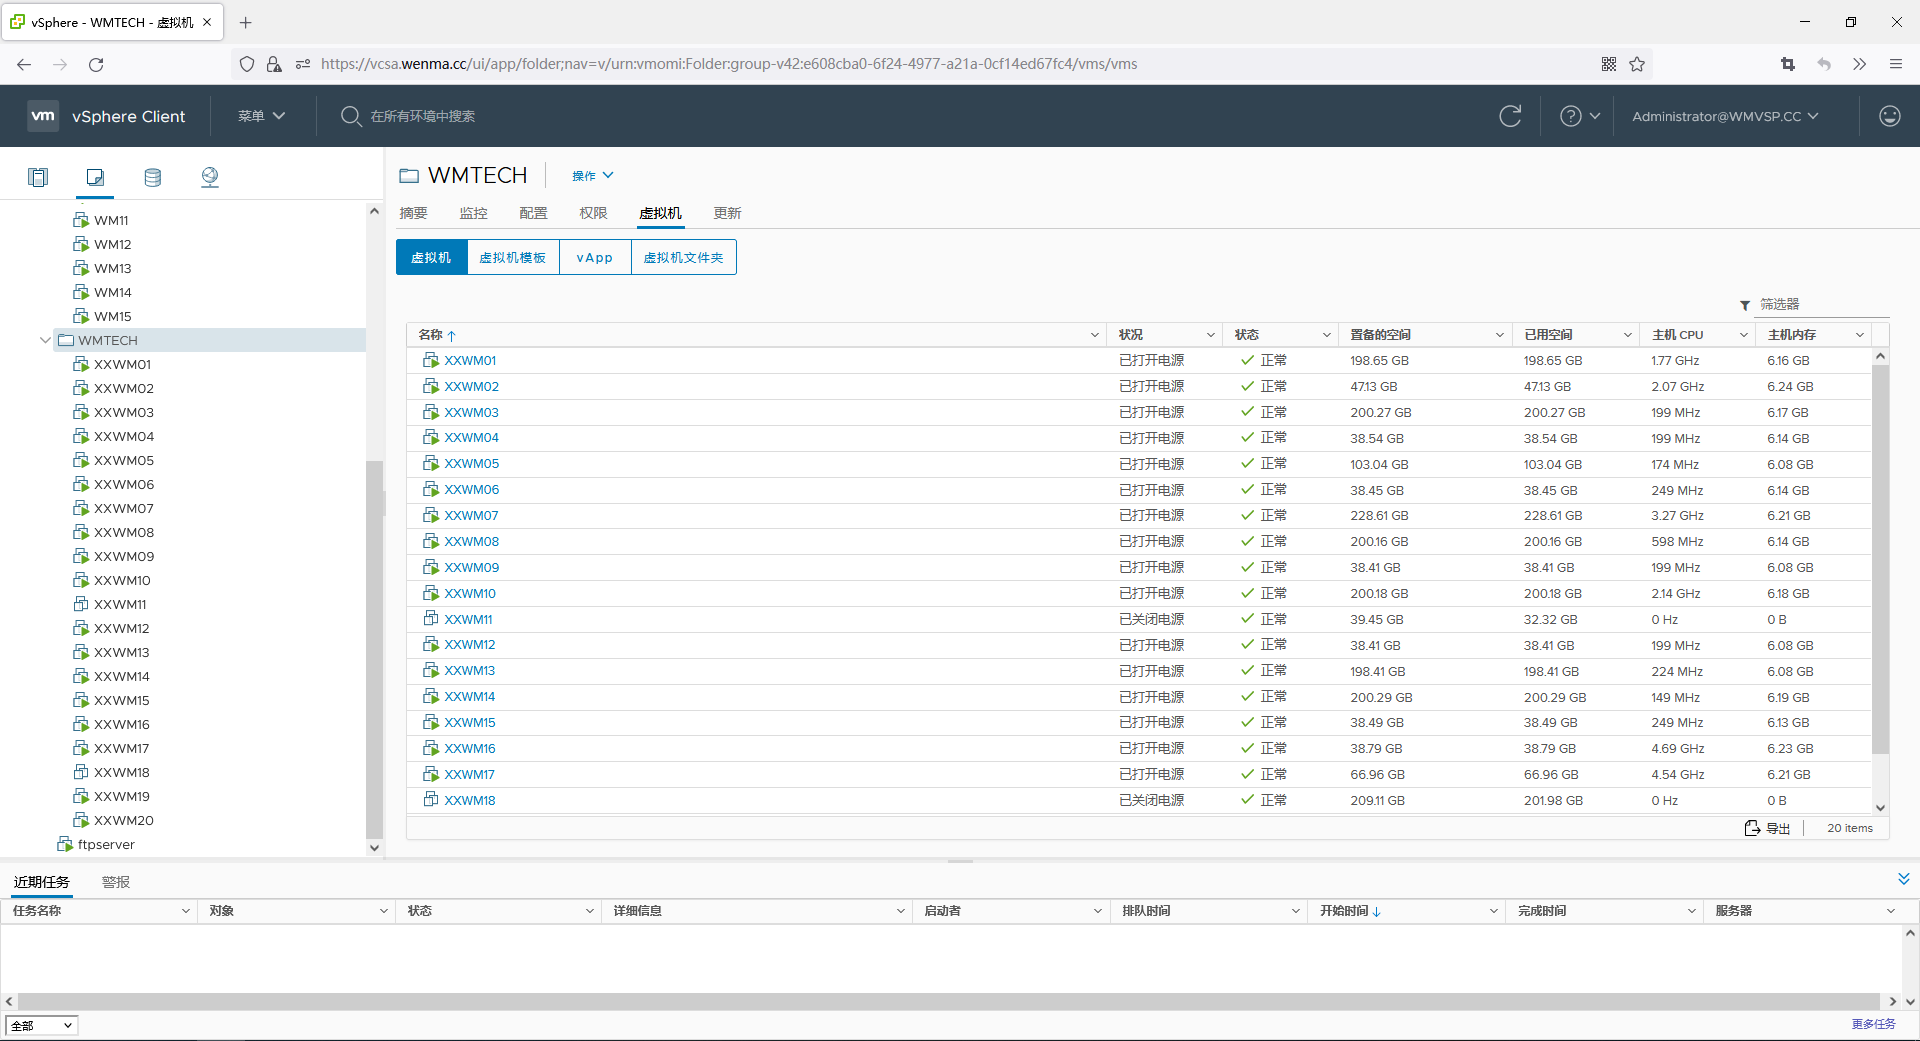Click 导出 export link
The height and width of the screenshot is (1041, 1920).
coord(1778,828)
